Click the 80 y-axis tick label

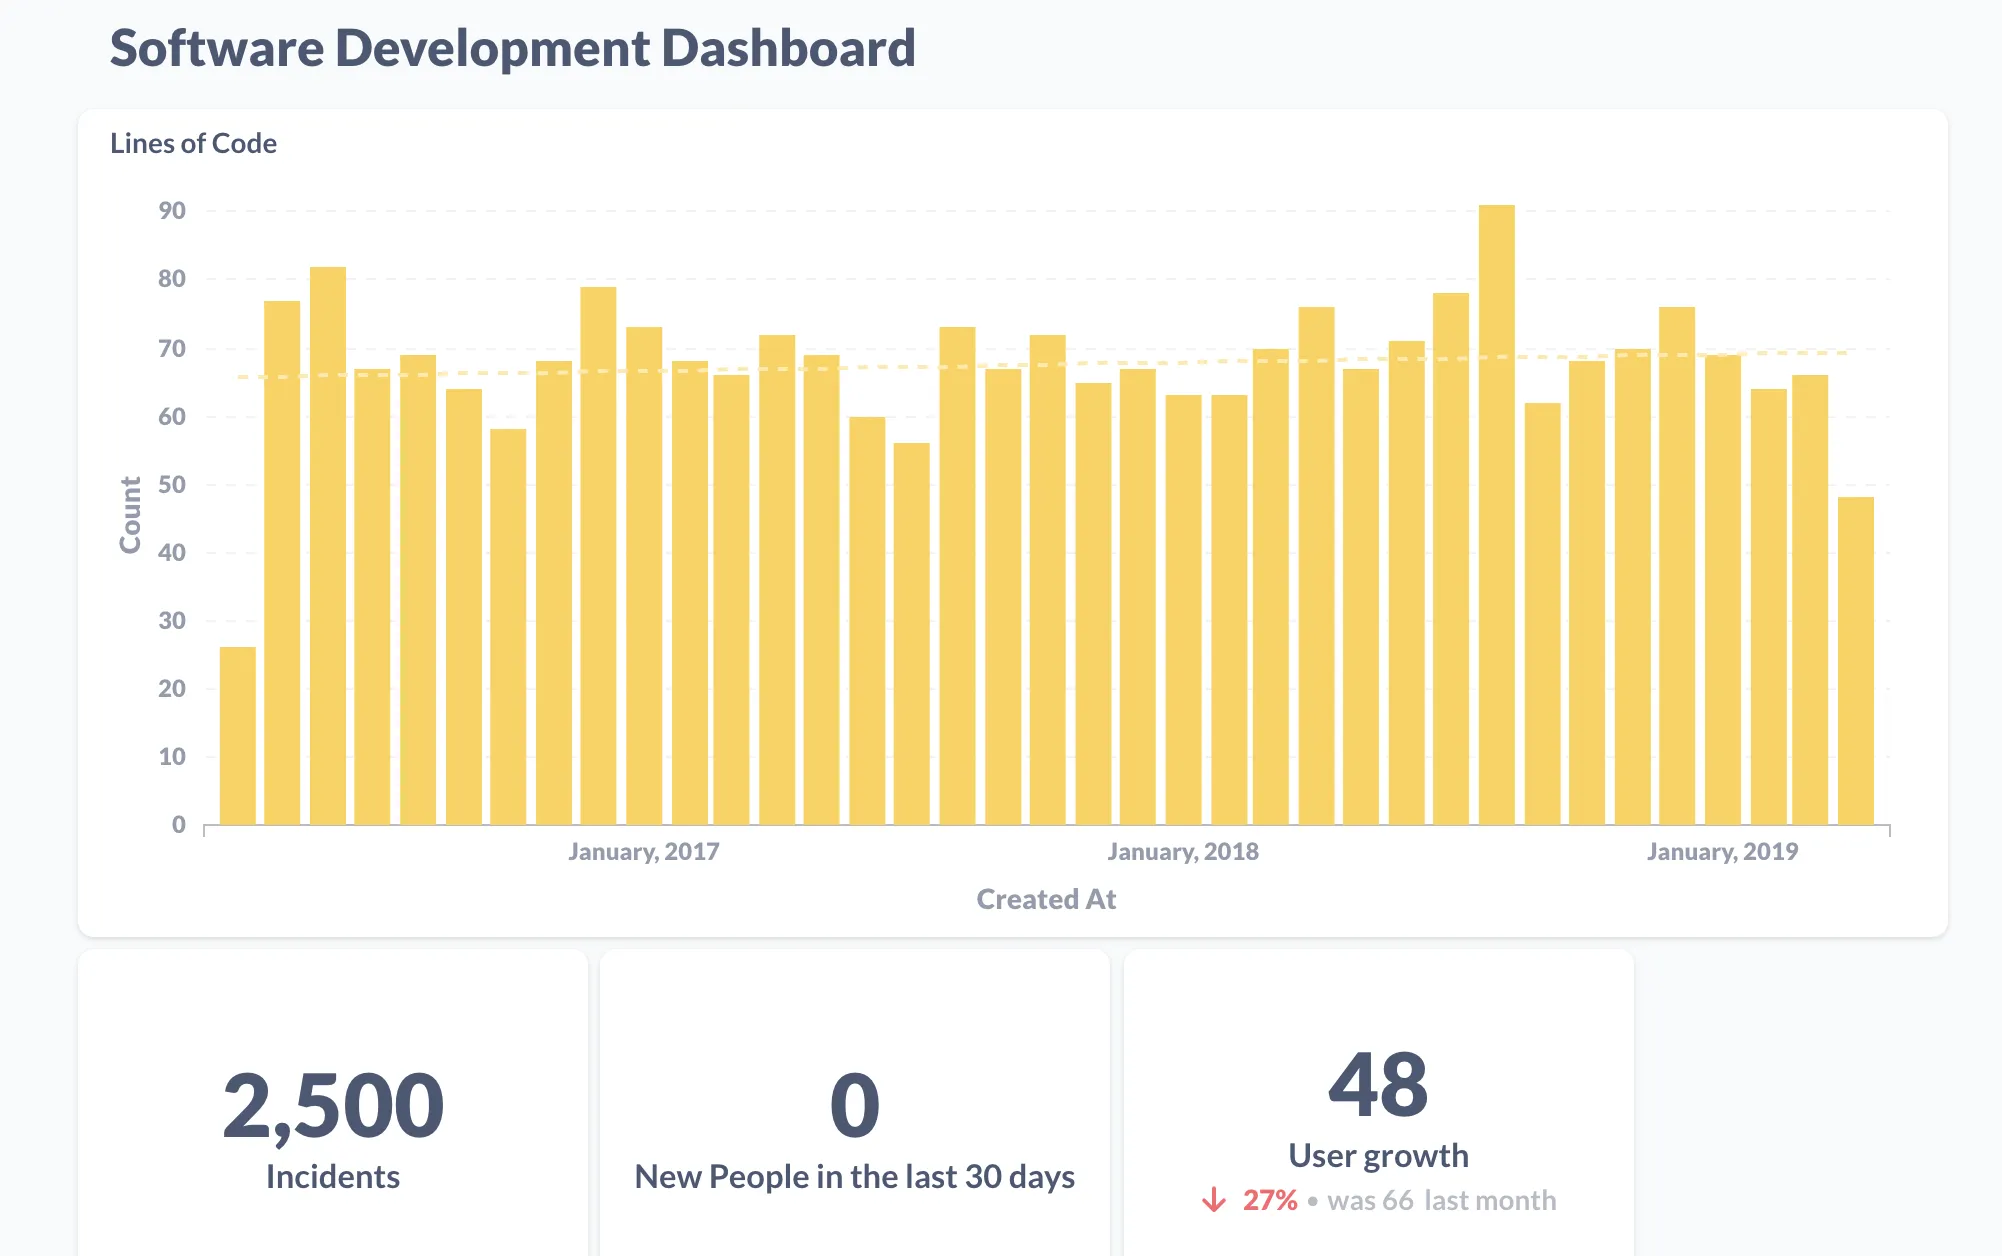pos(172,279)
